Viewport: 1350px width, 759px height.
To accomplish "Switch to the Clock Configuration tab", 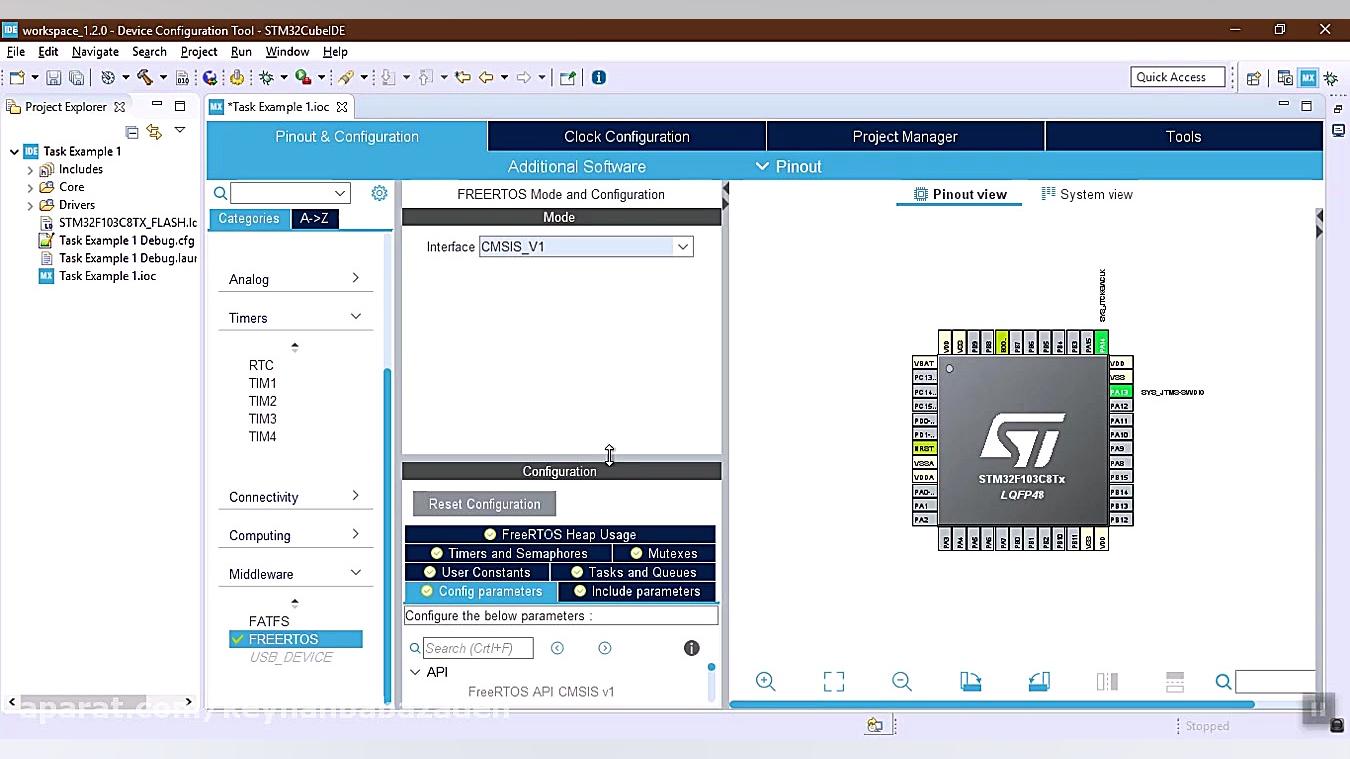I will pos(625,136).
